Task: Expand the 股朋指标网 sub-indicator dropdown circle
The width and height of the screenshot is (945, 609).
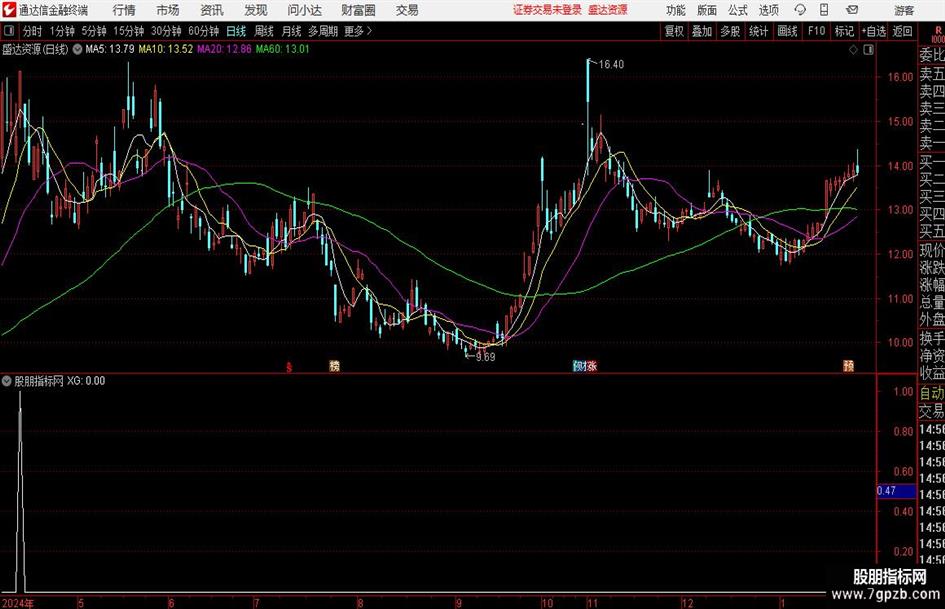Action: pos(6,381)
